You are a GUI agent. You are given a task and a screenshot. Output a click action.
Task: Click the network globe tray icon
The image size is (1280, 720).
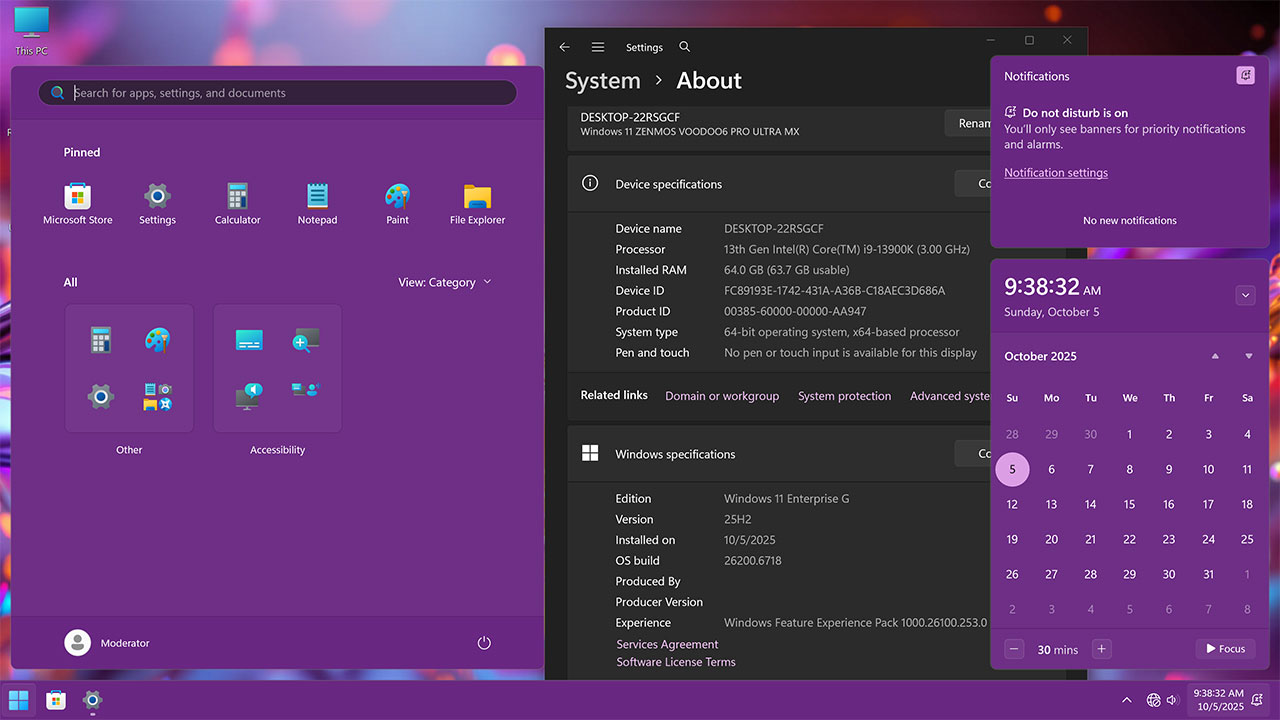coord(1154,700)
